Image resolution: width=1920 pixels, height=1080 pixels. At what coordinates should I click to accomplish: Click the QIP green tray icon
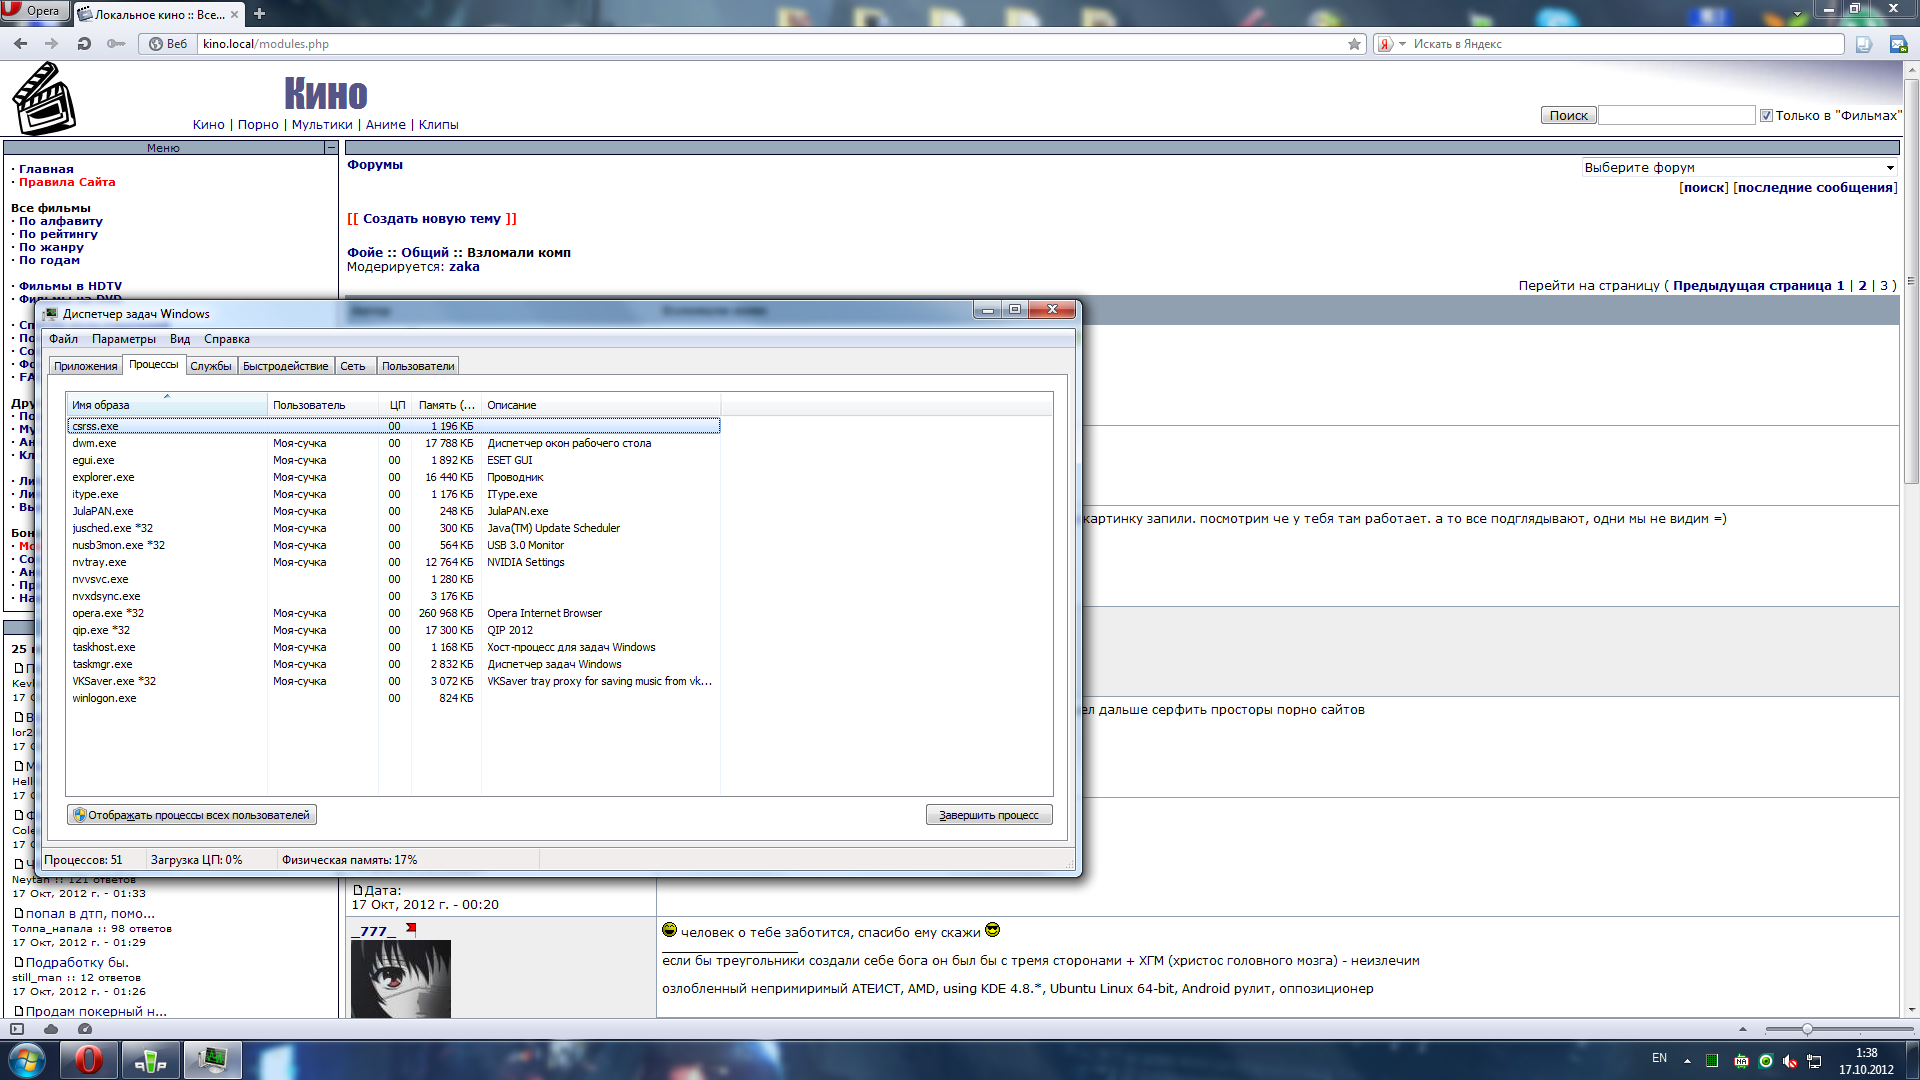tap(1766, 1061)
